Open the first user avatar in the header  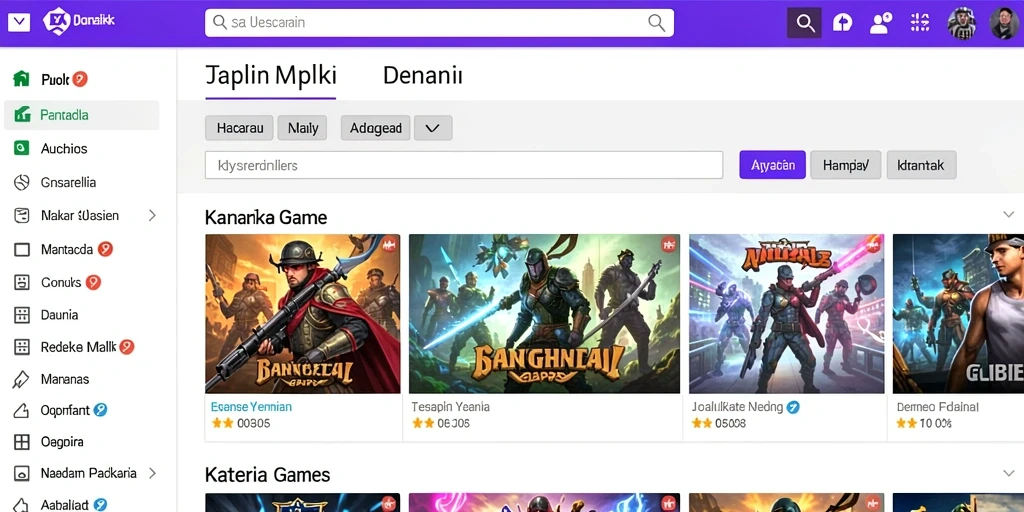(961, 23)
